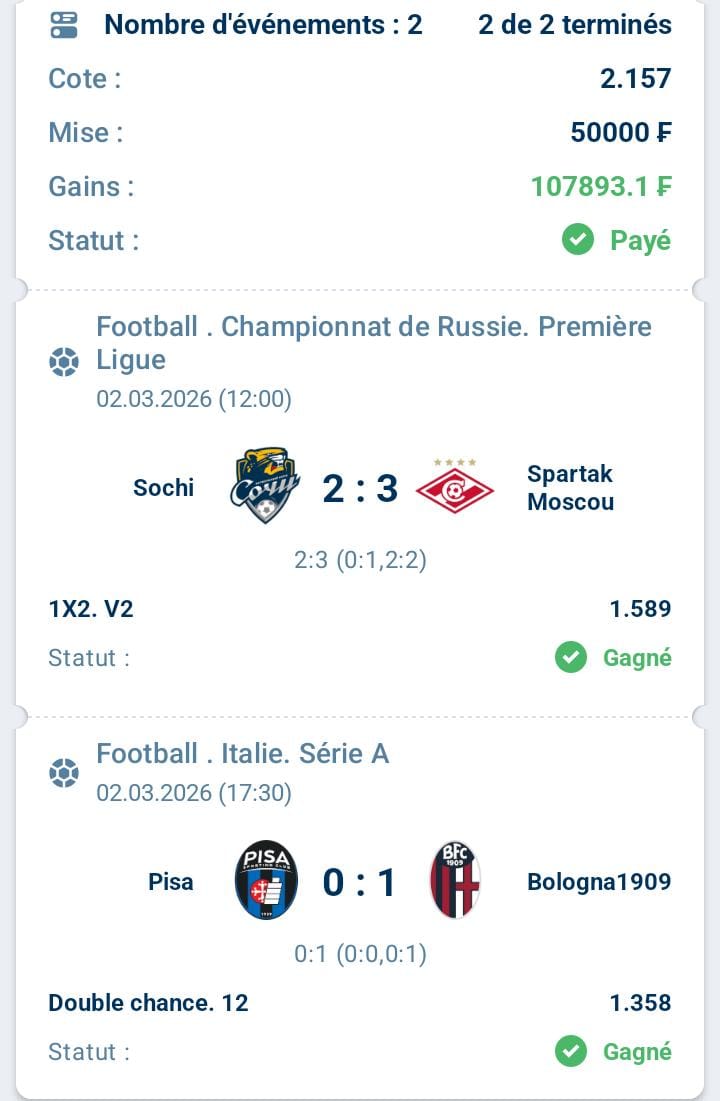Click the green Payé checkmark icon

[x=578, y=240]
